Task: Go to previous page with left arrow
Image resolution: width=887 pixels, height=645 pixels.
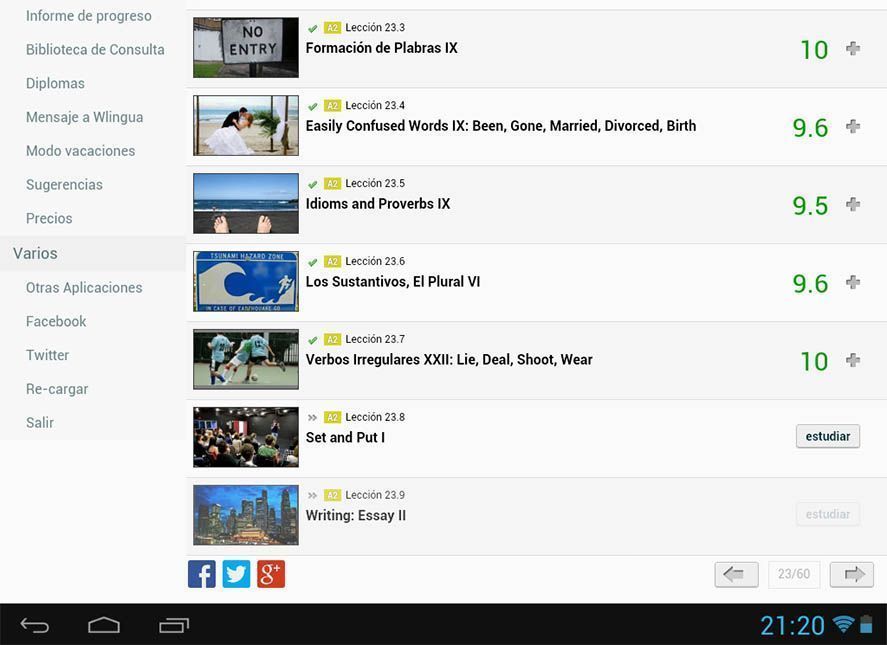Action: click(736, 575)
